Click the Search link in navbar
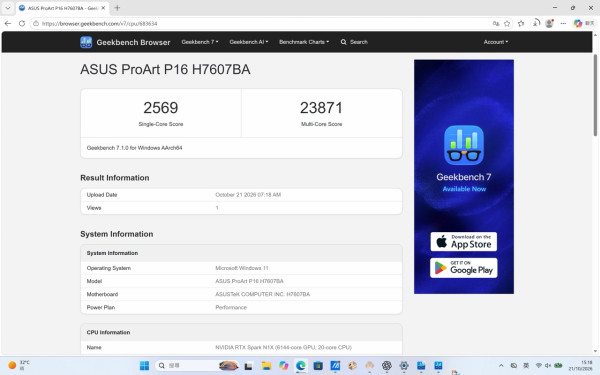Screen dimensions: 600x375 [354, 42]
